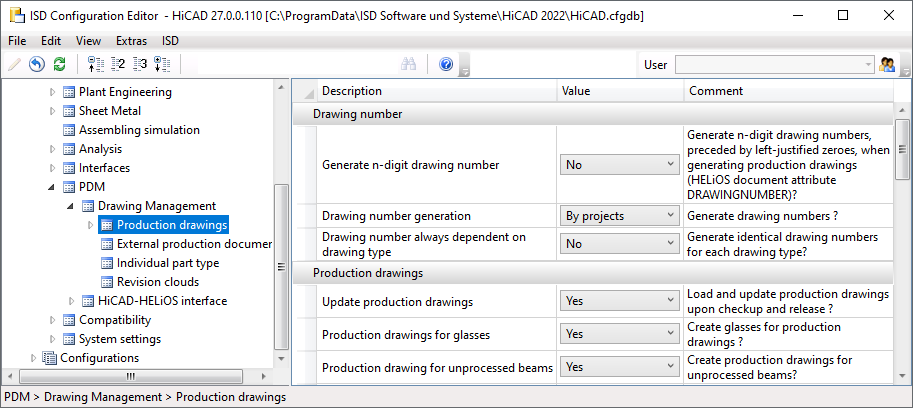913x408 pixels.
Task: Open the File menu
Action: click(x=17, y=41)
